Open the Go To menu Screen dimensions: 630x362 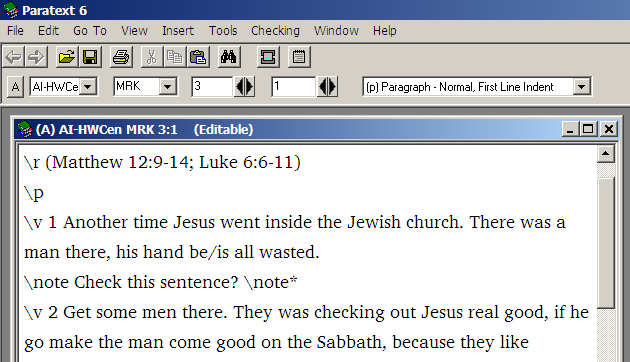point(90,31)
